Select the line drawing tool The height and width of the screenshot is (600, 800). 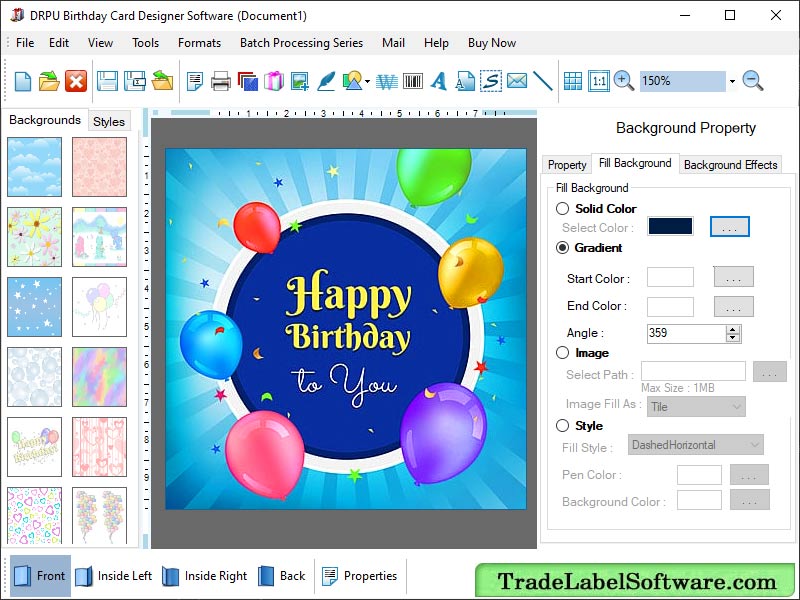click(x=545, y=81)
